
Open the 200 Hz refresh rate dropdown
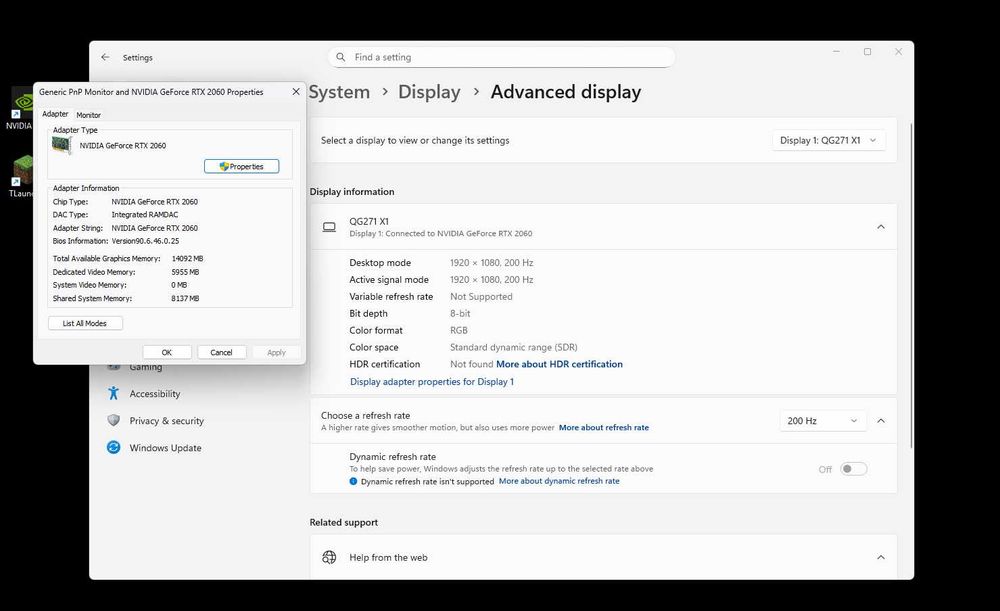pyautogui.click(x=823, y=421)
